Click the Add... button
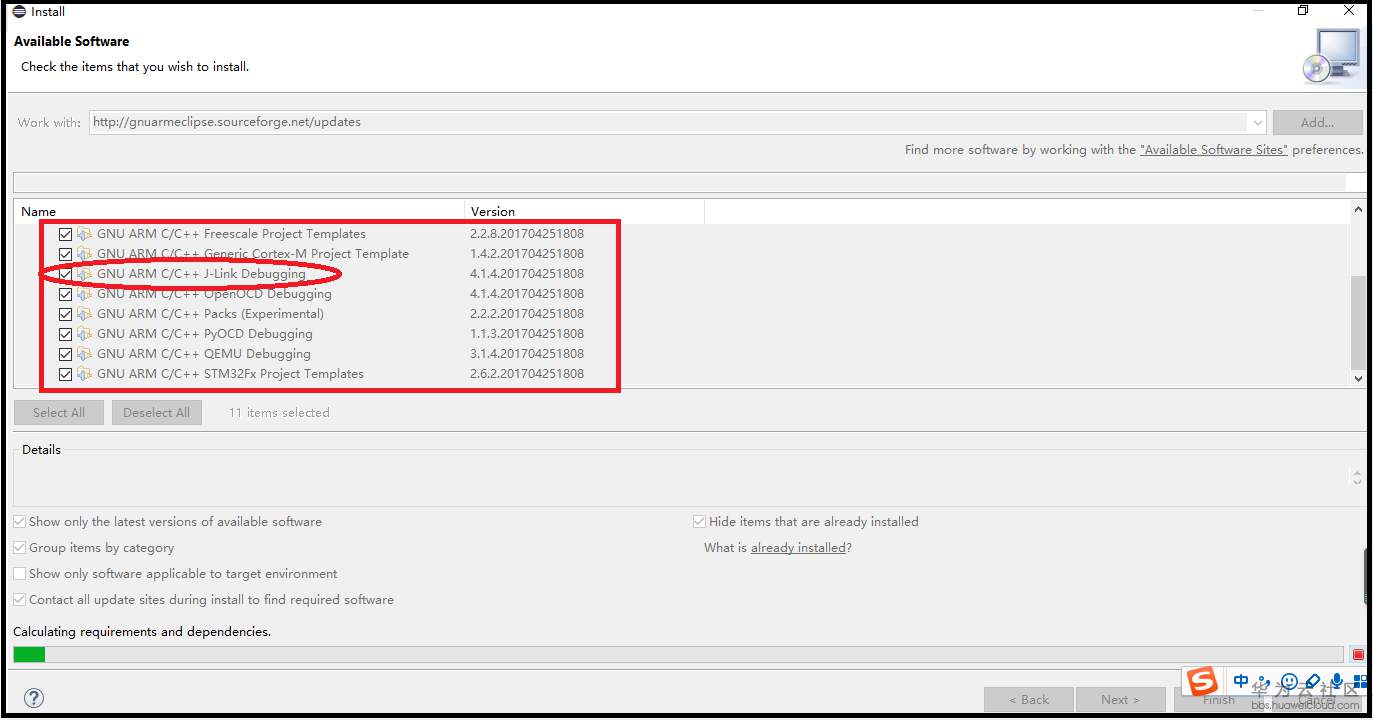 click(1317, 123)
